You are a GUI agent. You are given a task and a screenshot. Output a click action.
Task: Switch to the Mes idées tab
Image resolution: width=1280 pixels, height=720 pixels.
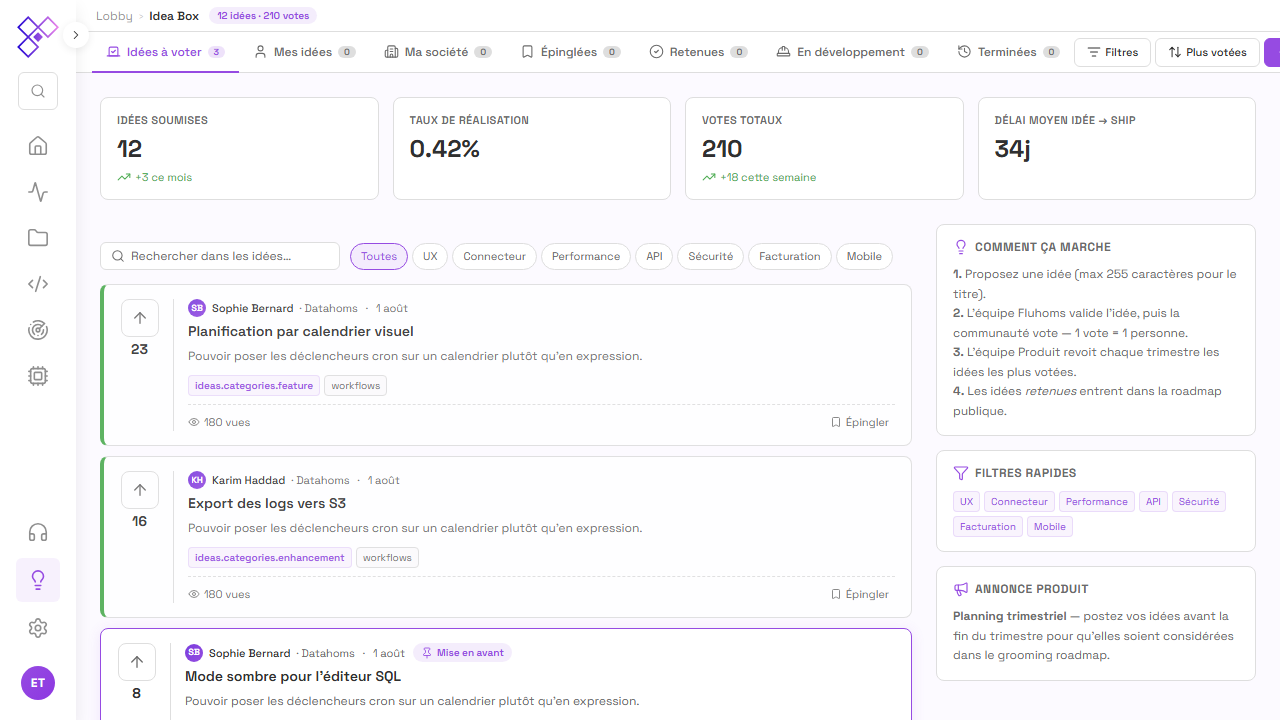tap(305, 52)
